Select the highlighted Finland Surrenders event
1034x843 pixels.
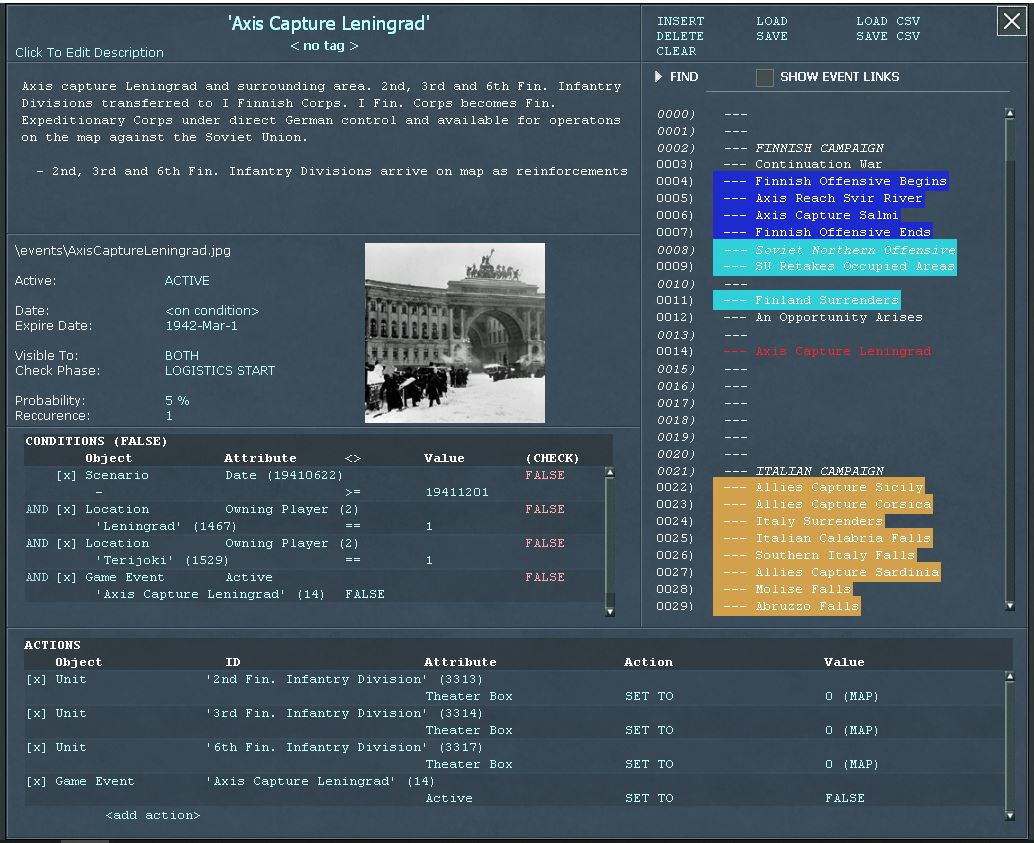click(x=806, y=300)
